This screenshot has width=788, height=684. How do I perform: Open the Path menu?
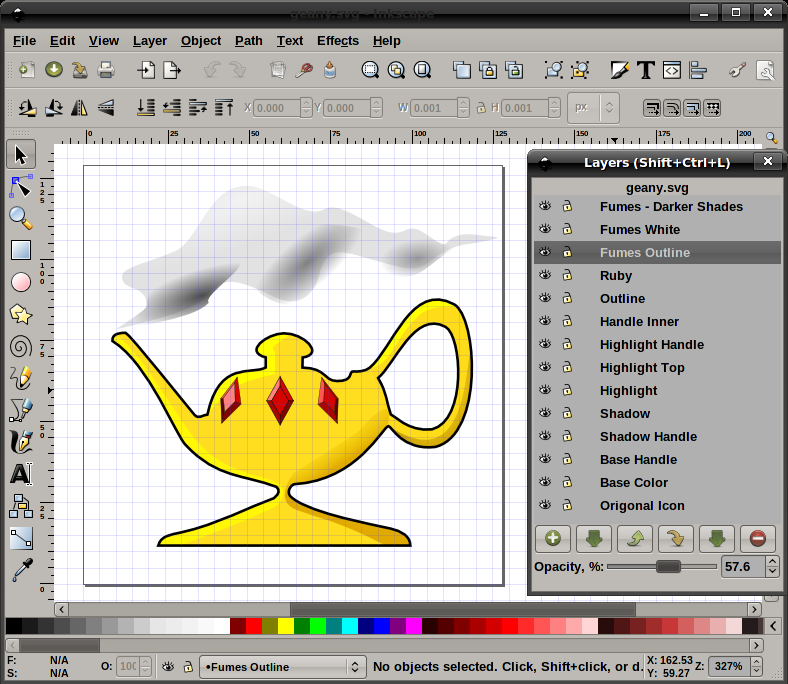(x=249, y=41)
